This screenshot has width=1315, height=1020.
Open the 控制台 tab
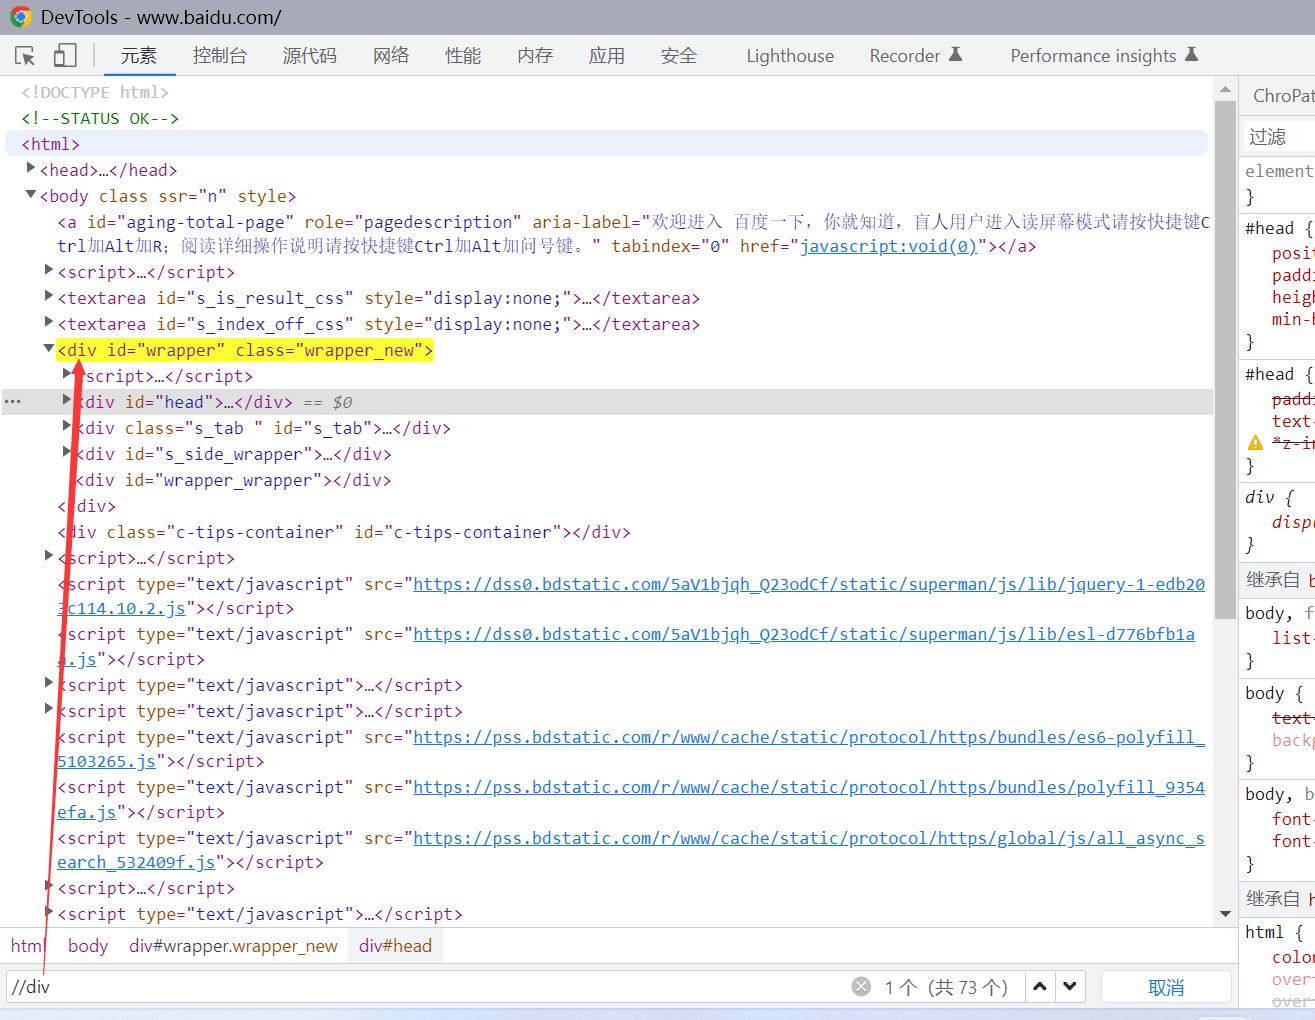coord(220,56)
